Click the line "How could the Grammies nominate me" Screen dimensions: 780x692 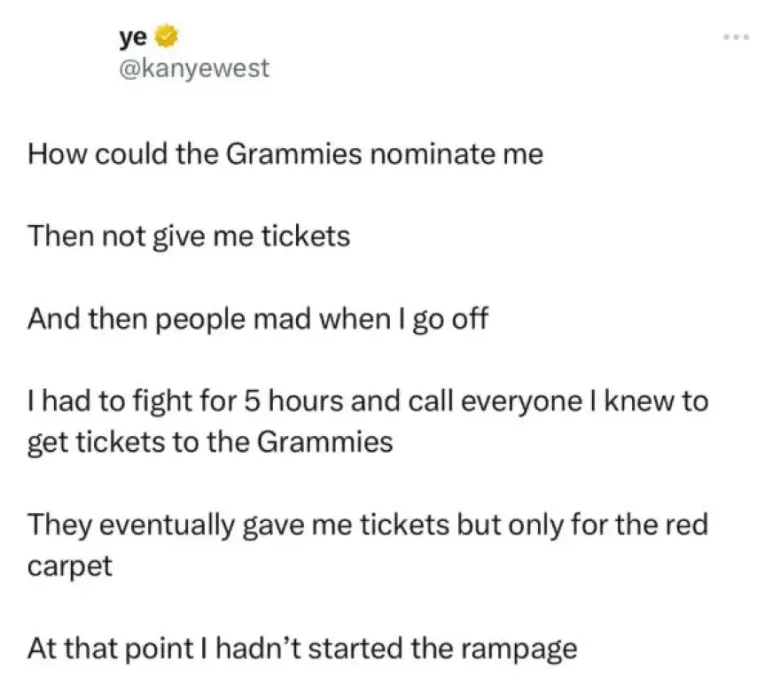coord(286,154)
